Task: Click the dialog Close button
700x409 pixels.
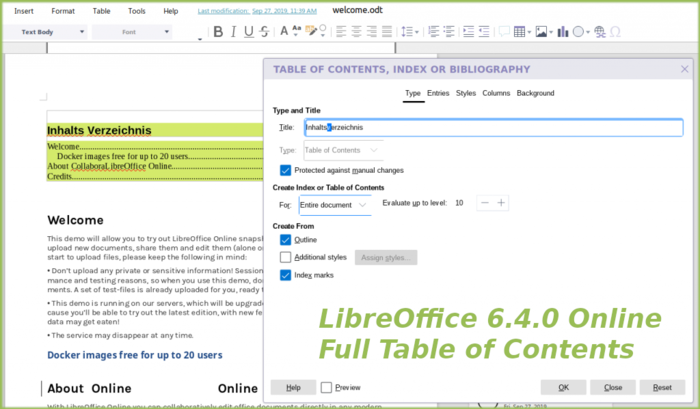Action: point(613,388)
